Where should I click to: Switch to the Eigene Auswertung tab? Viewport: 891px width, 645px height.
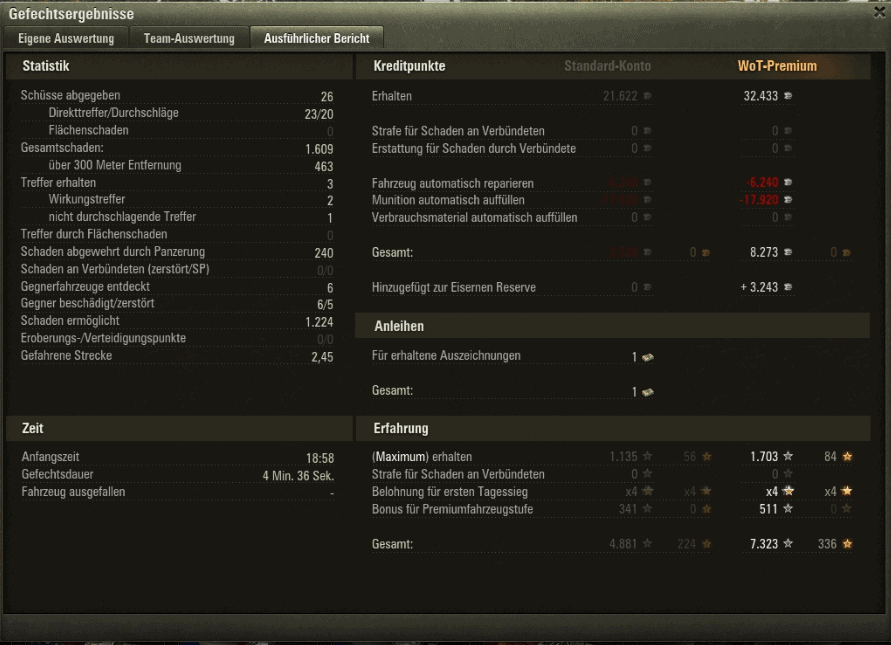[66, 39]
